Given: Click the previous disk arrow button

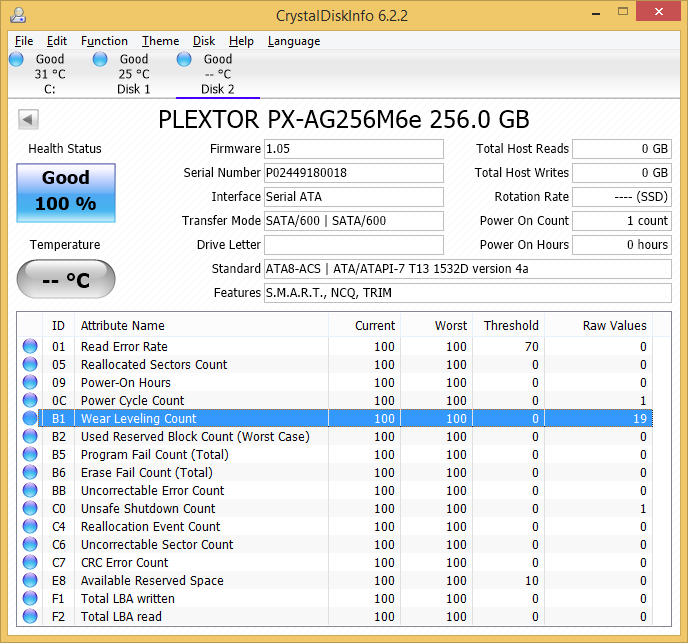Looking at the screenshot, I should pos(28,120).
